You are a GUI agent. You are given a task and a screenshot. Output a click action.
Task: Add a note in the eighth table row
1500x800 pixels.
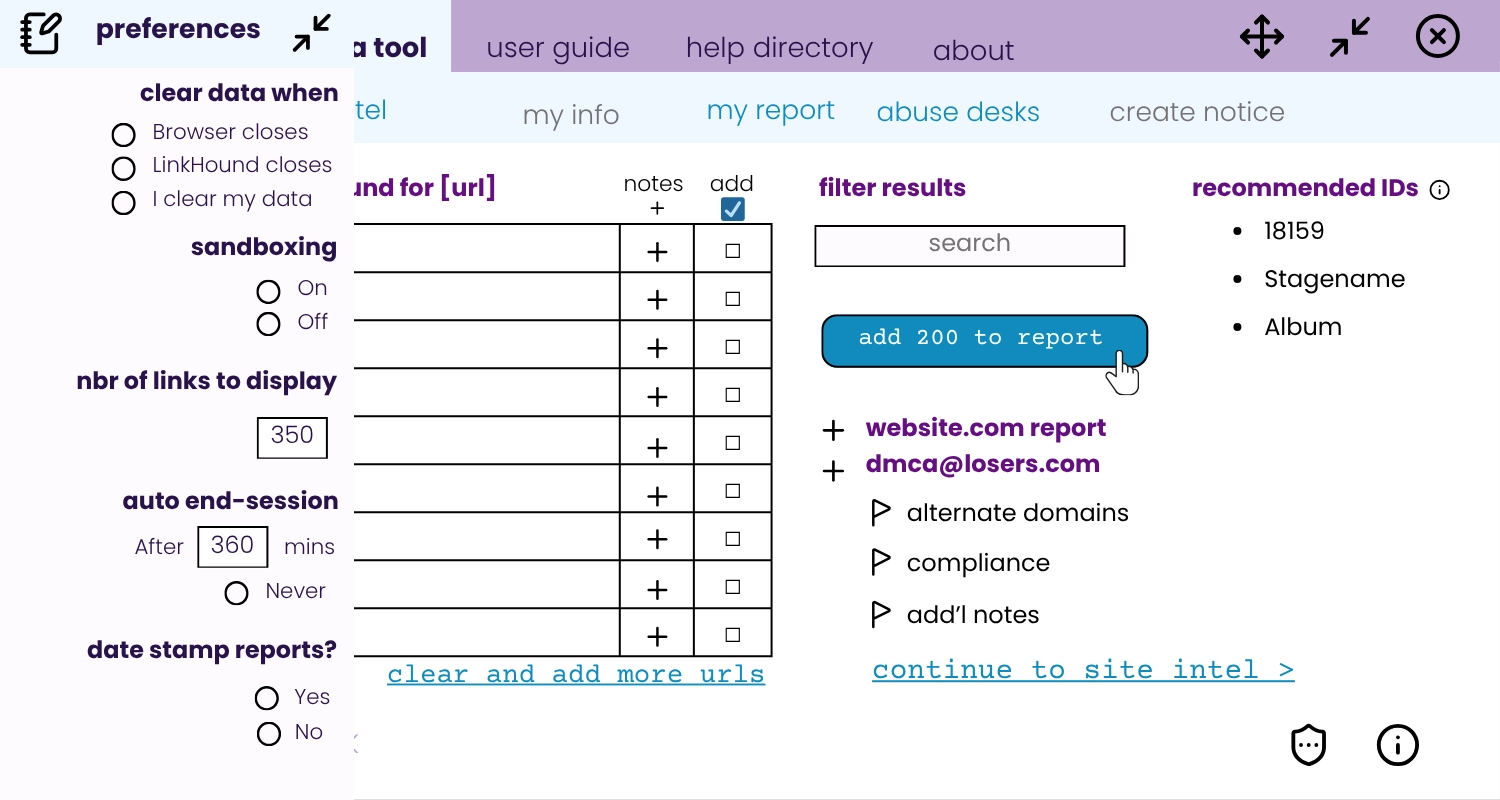coord(657,590)
